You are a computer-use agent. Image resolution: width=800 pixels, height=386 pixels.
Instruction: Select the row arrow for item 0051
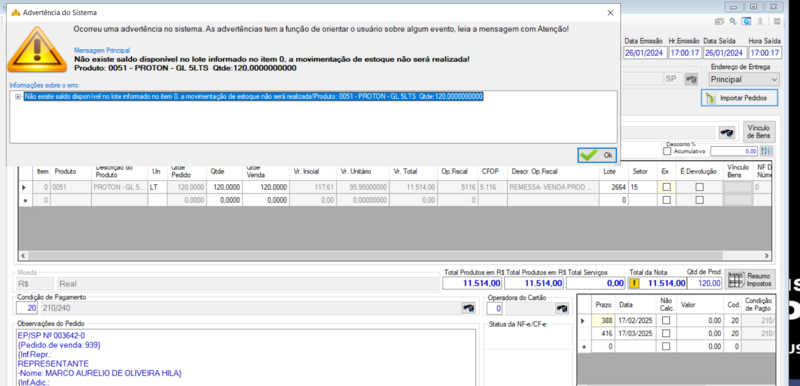[x=25, y=188]
